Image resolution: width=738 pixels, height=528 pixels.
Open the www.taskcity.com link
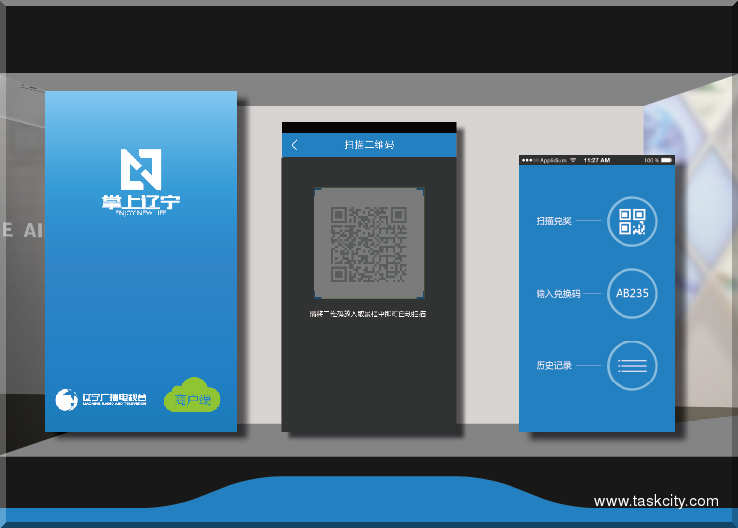pyautogui.click(x=655, y=501)
